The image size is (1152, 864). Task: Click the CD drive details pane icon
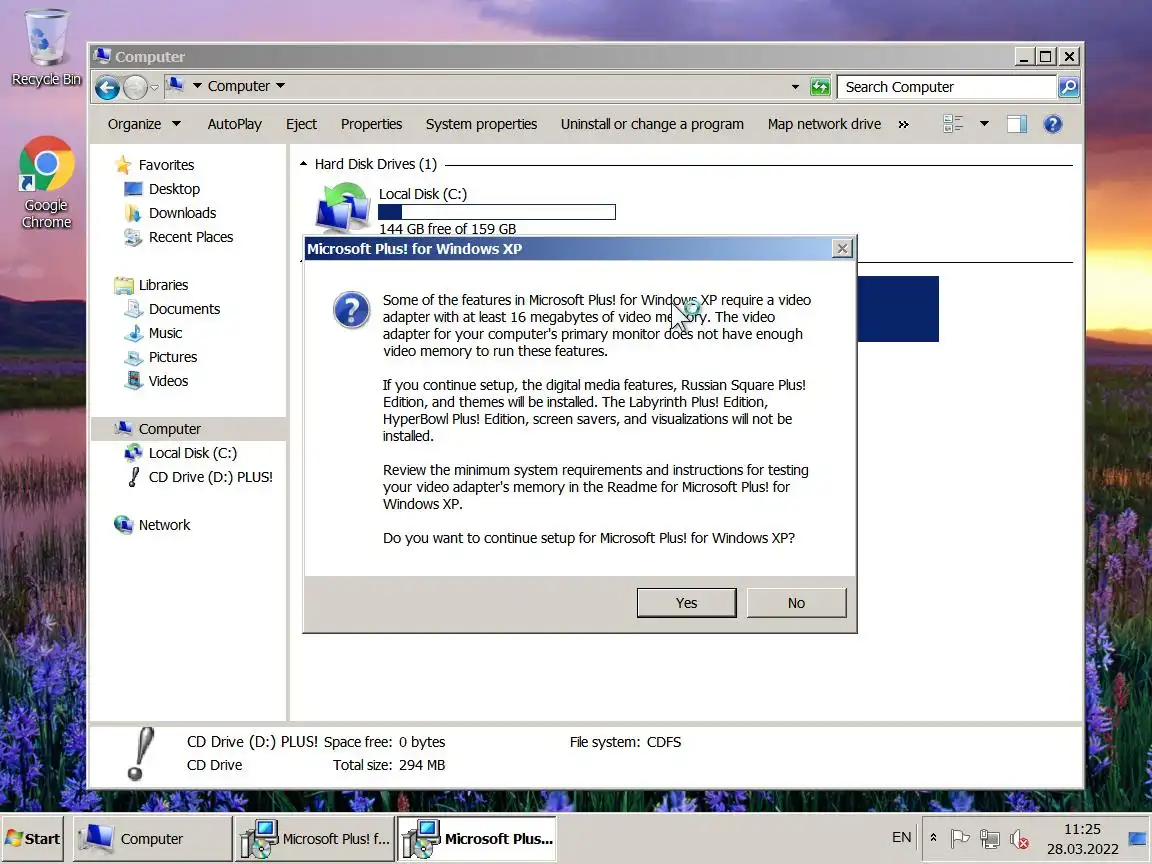[140, 753]
